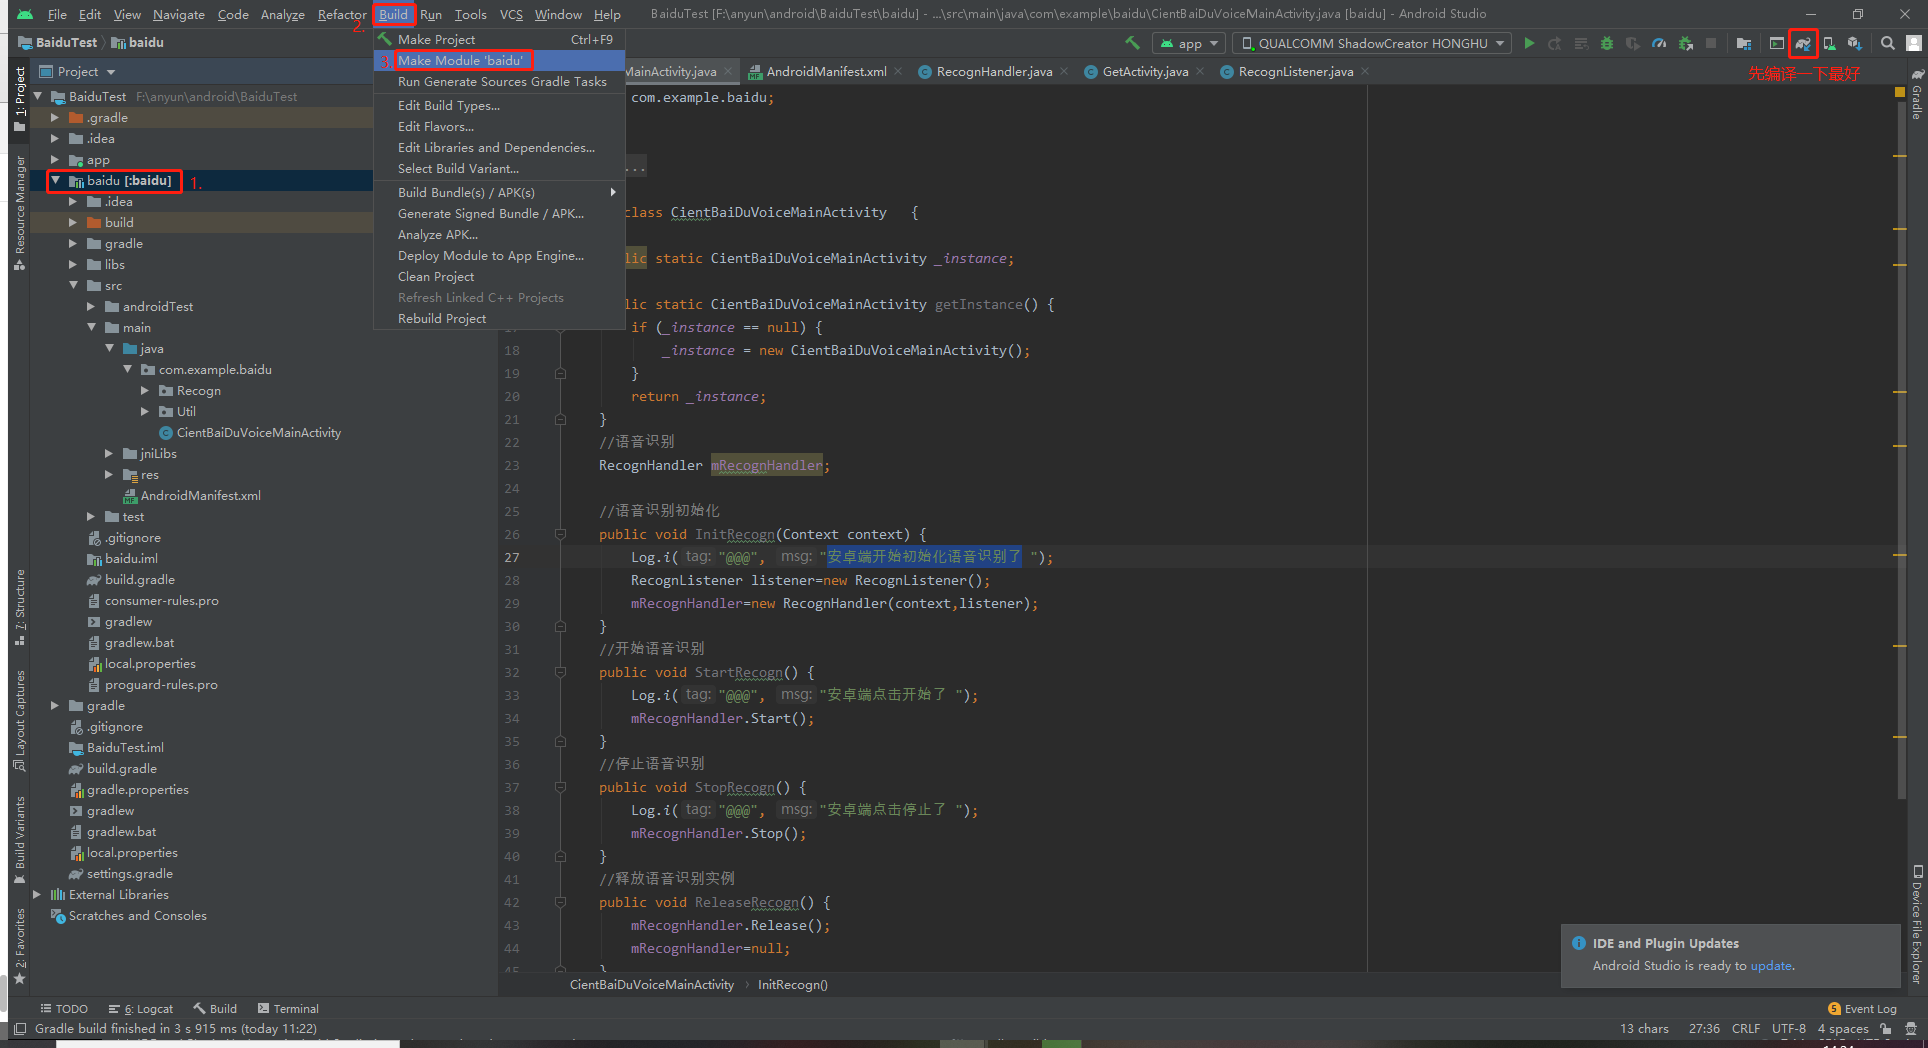Expand the jniLibs folder node

(x=109, y=454)
